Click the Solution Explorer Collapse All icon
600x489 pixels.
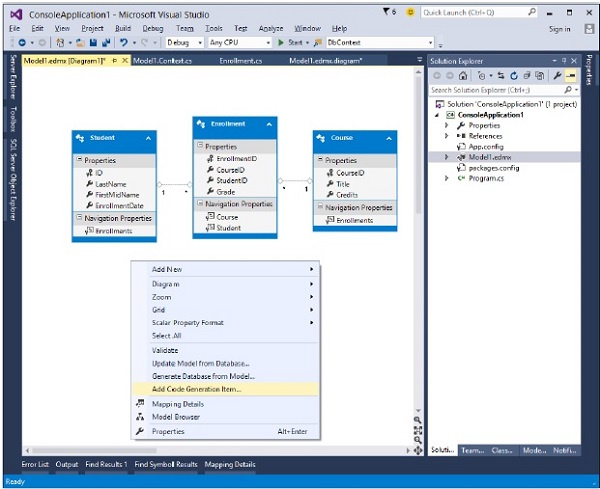point(527,76)
